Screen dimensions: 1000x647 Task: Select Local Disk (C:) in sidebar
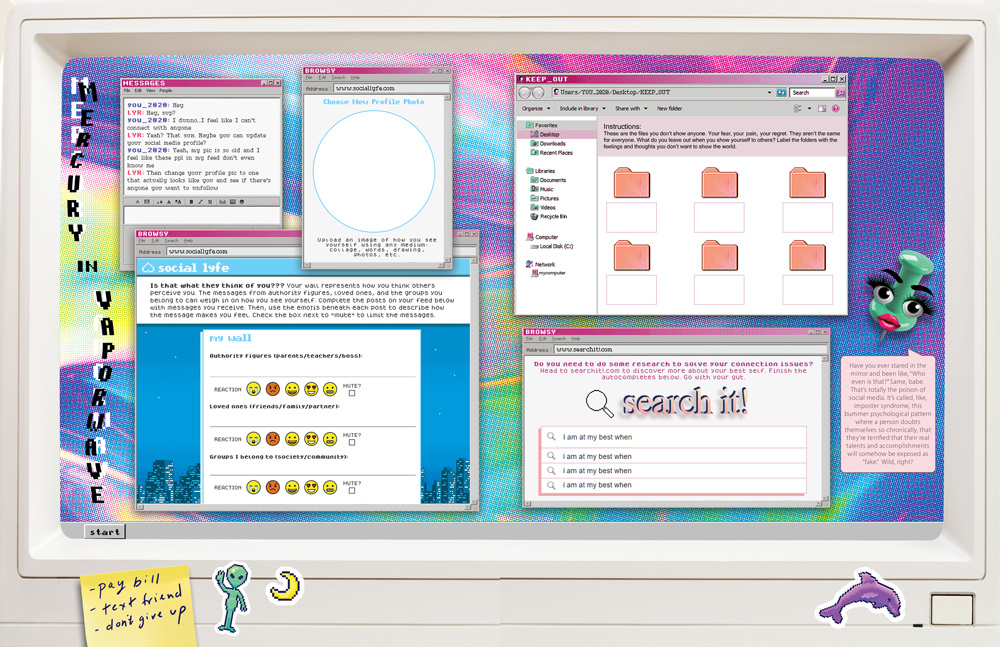pos(552,246)
